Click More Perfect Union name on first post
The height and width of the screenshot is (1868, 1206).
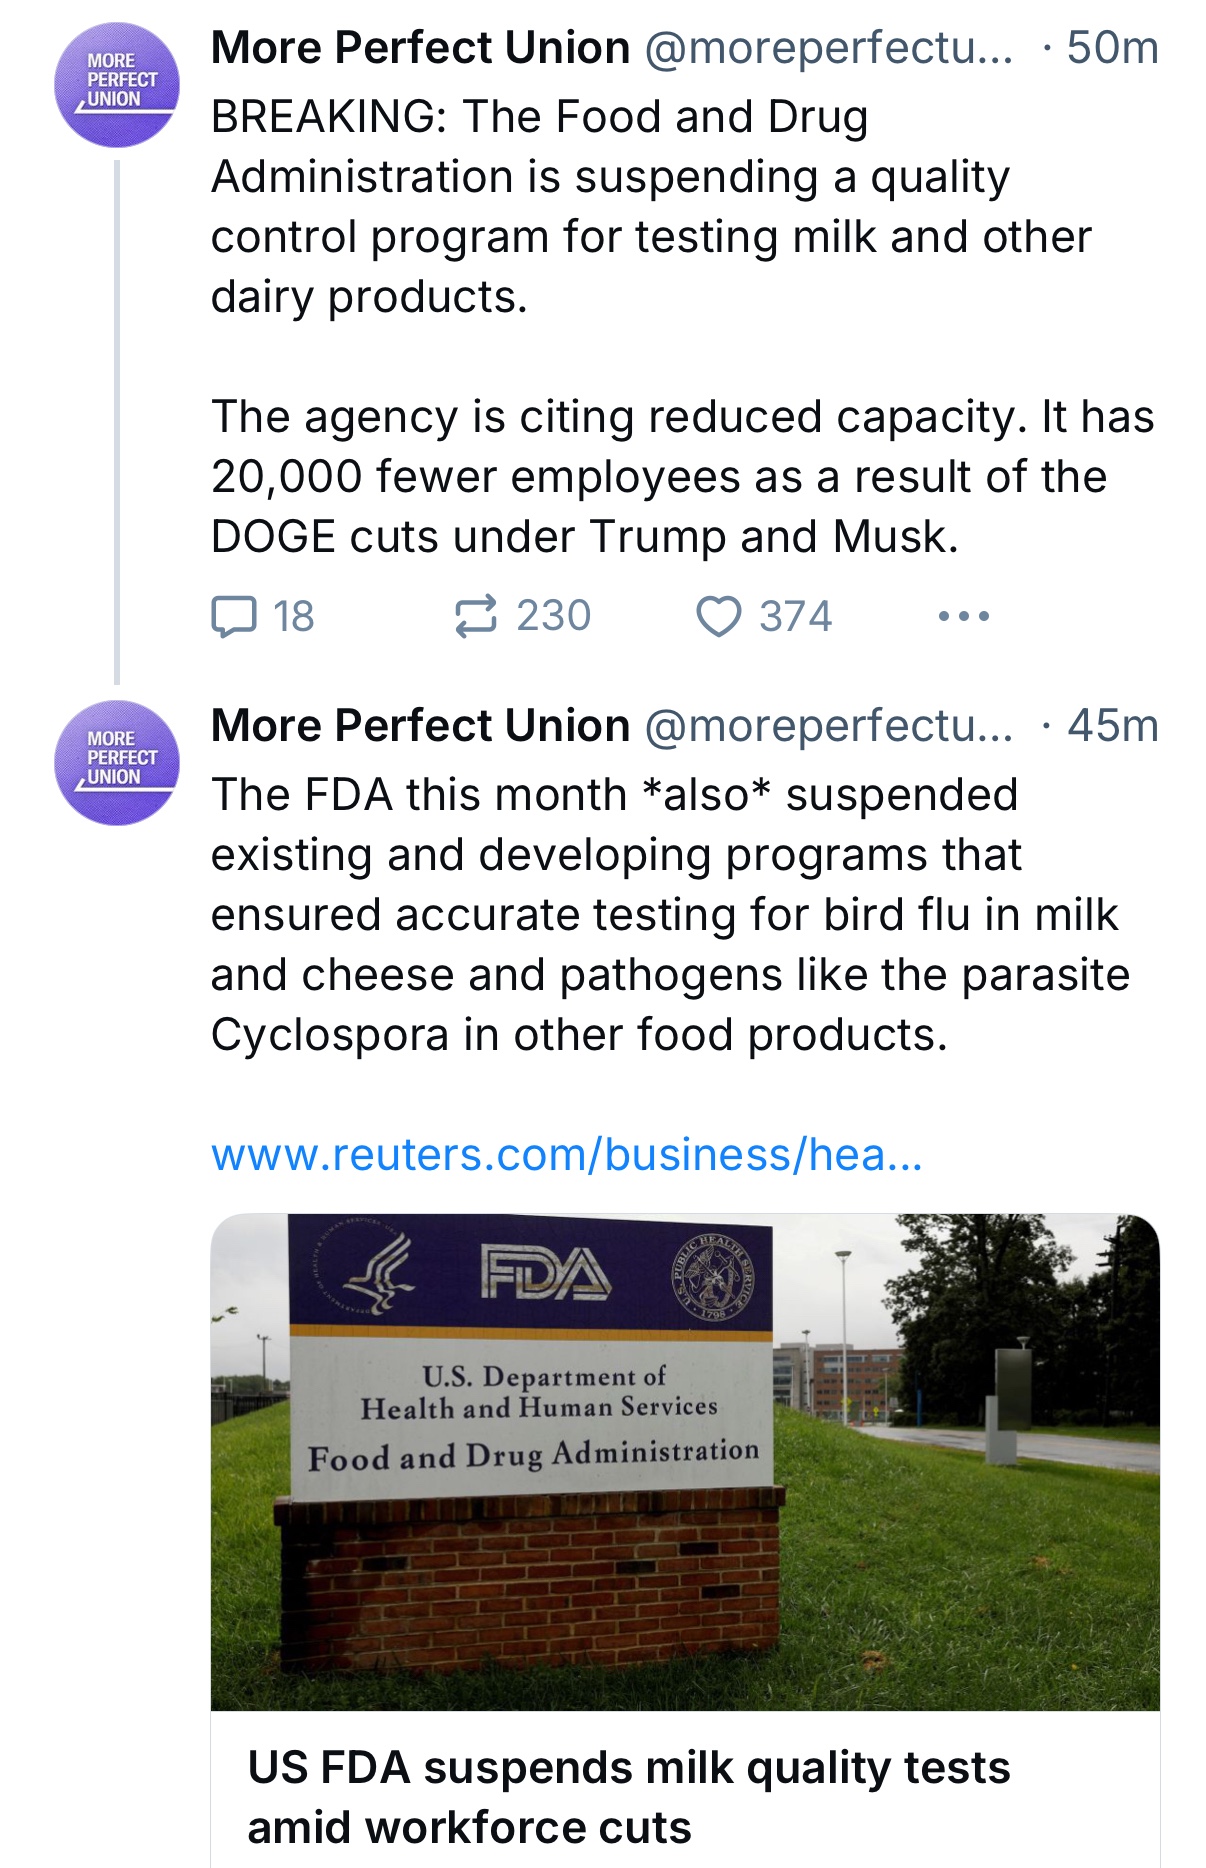tap(420, 48)
